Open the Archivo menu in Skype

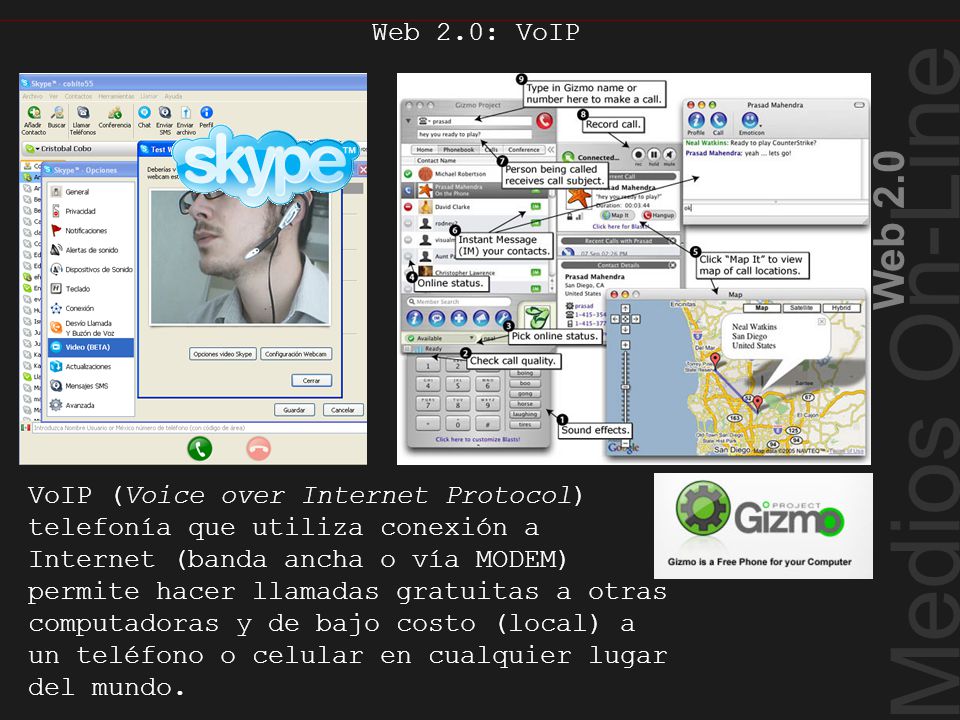tap(32, 96)
